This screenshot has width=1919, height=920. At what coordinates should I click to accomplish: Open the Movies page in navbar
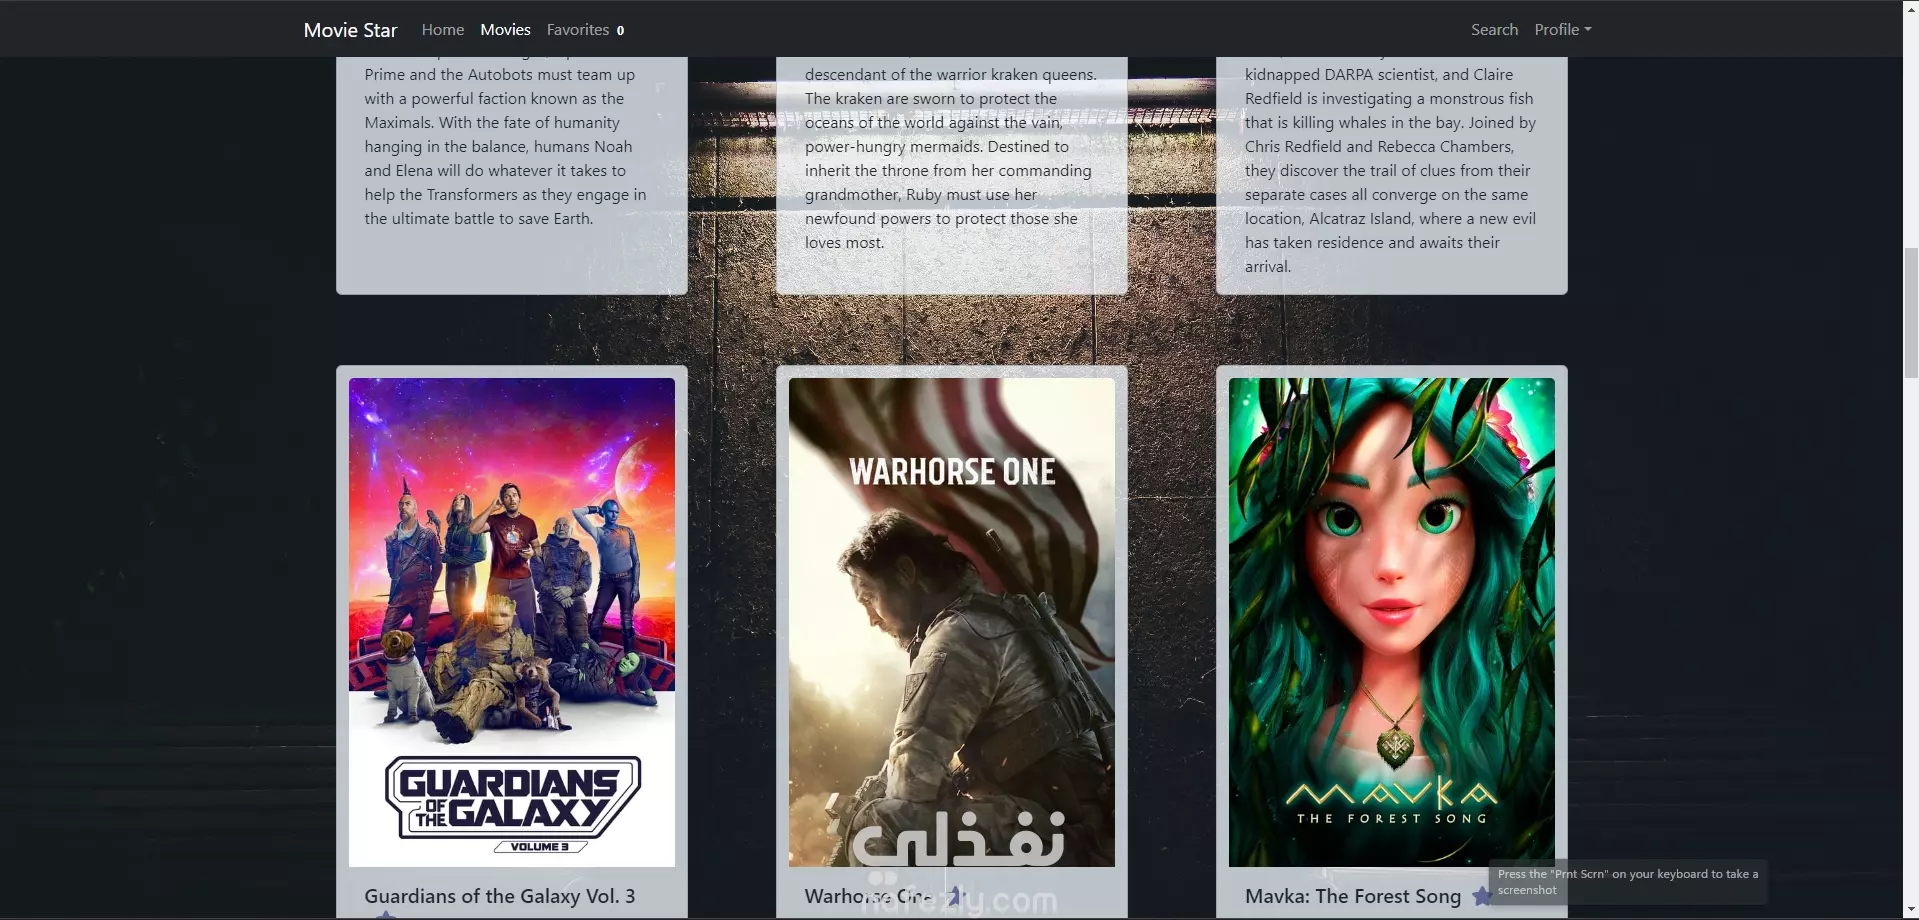coord(505,30)
